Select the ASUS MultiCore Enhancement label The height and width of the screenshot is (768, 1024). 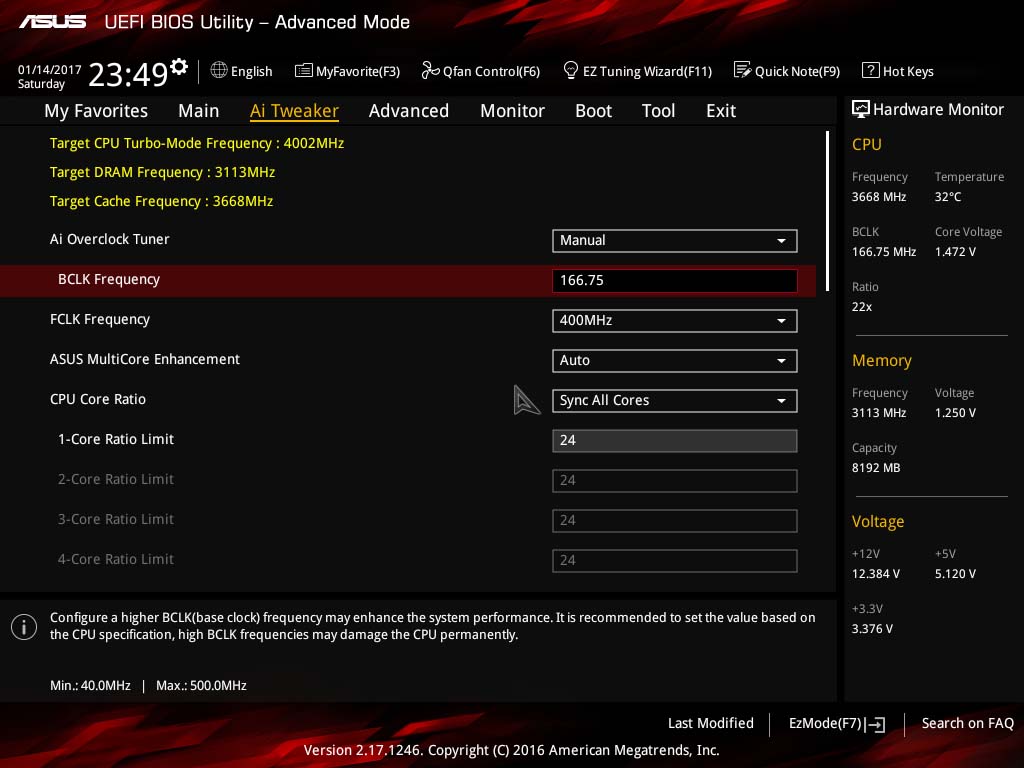145,359
